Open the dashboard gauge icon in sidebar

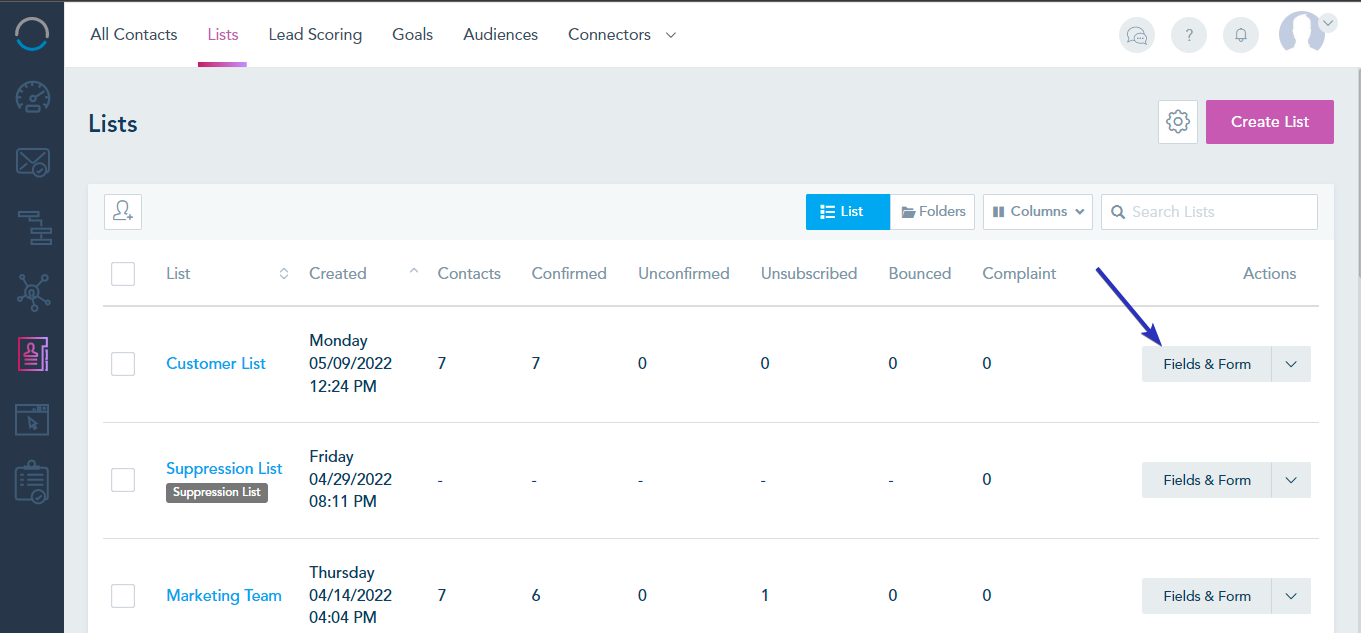click(x=32, y=98)
